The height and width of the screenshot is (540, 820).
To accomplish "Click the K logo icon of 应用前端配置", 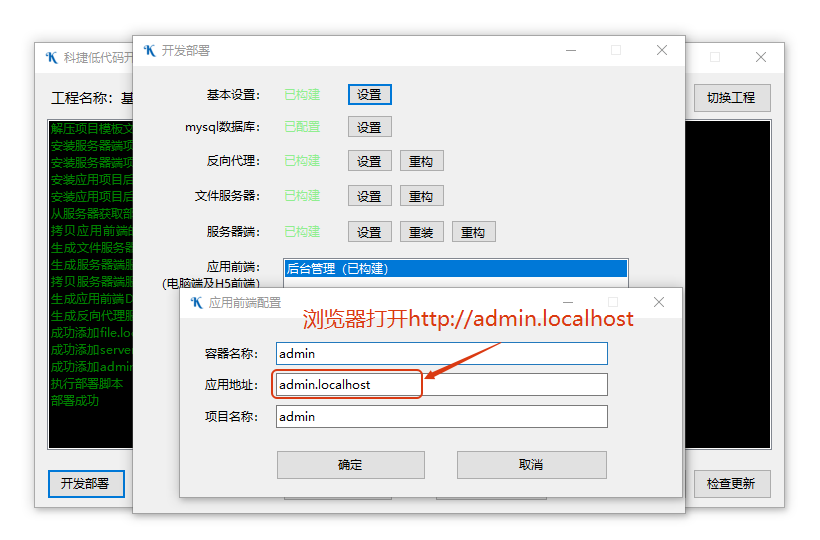I will point(196,302).
